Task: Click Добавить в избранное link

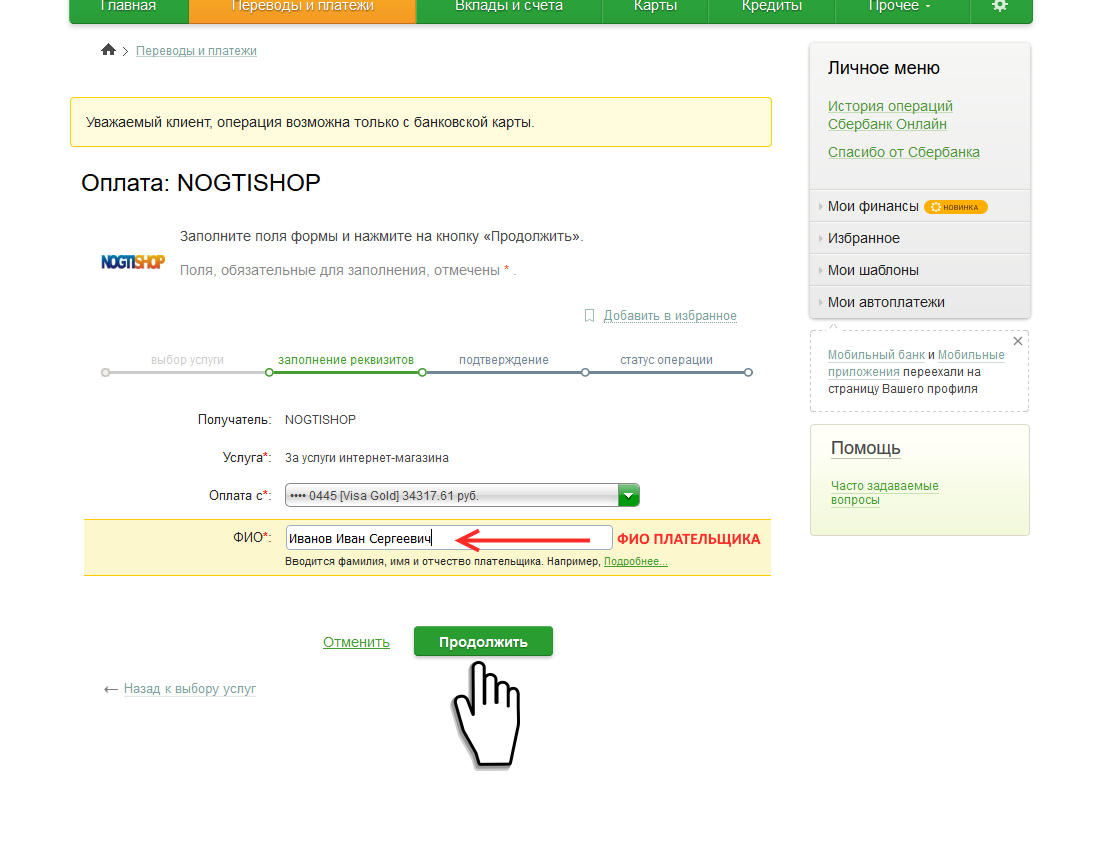Action: (x=670, y=315)
